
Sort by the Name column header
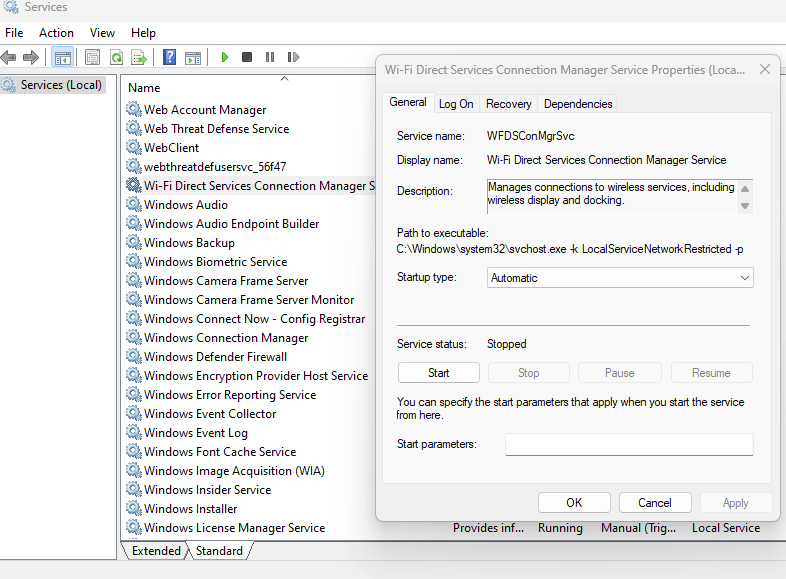pyautogui.click(x=144, y=88)
